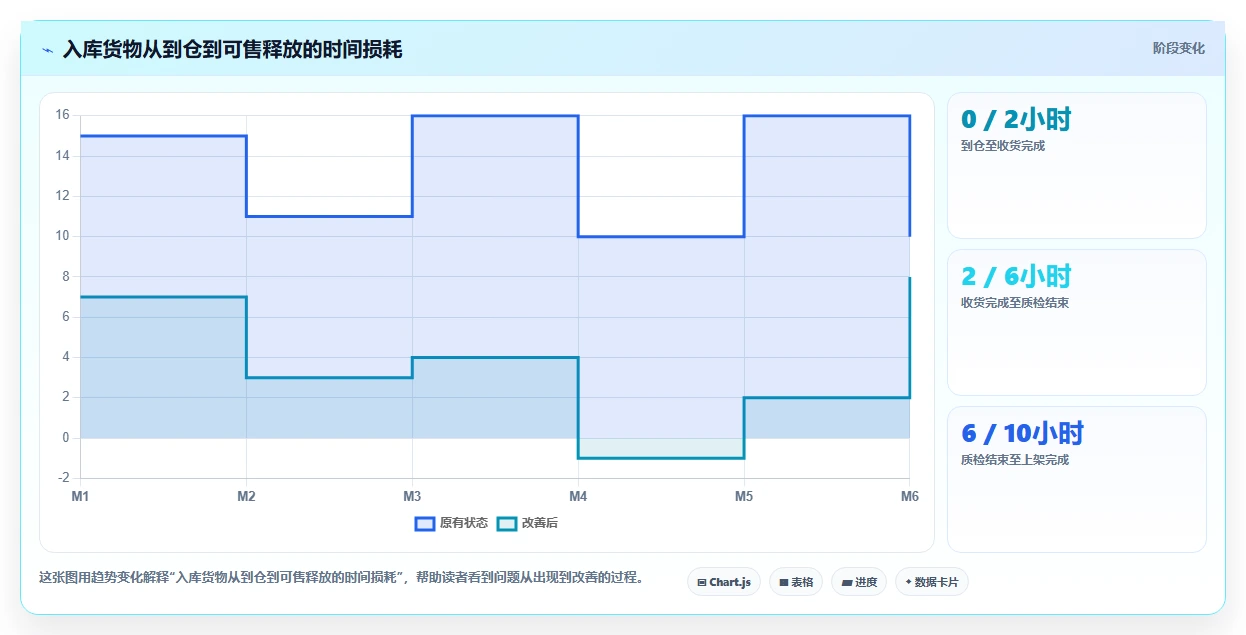
Task: Click the blue 原有状态 legend swatch
Action: click(425, 524)
